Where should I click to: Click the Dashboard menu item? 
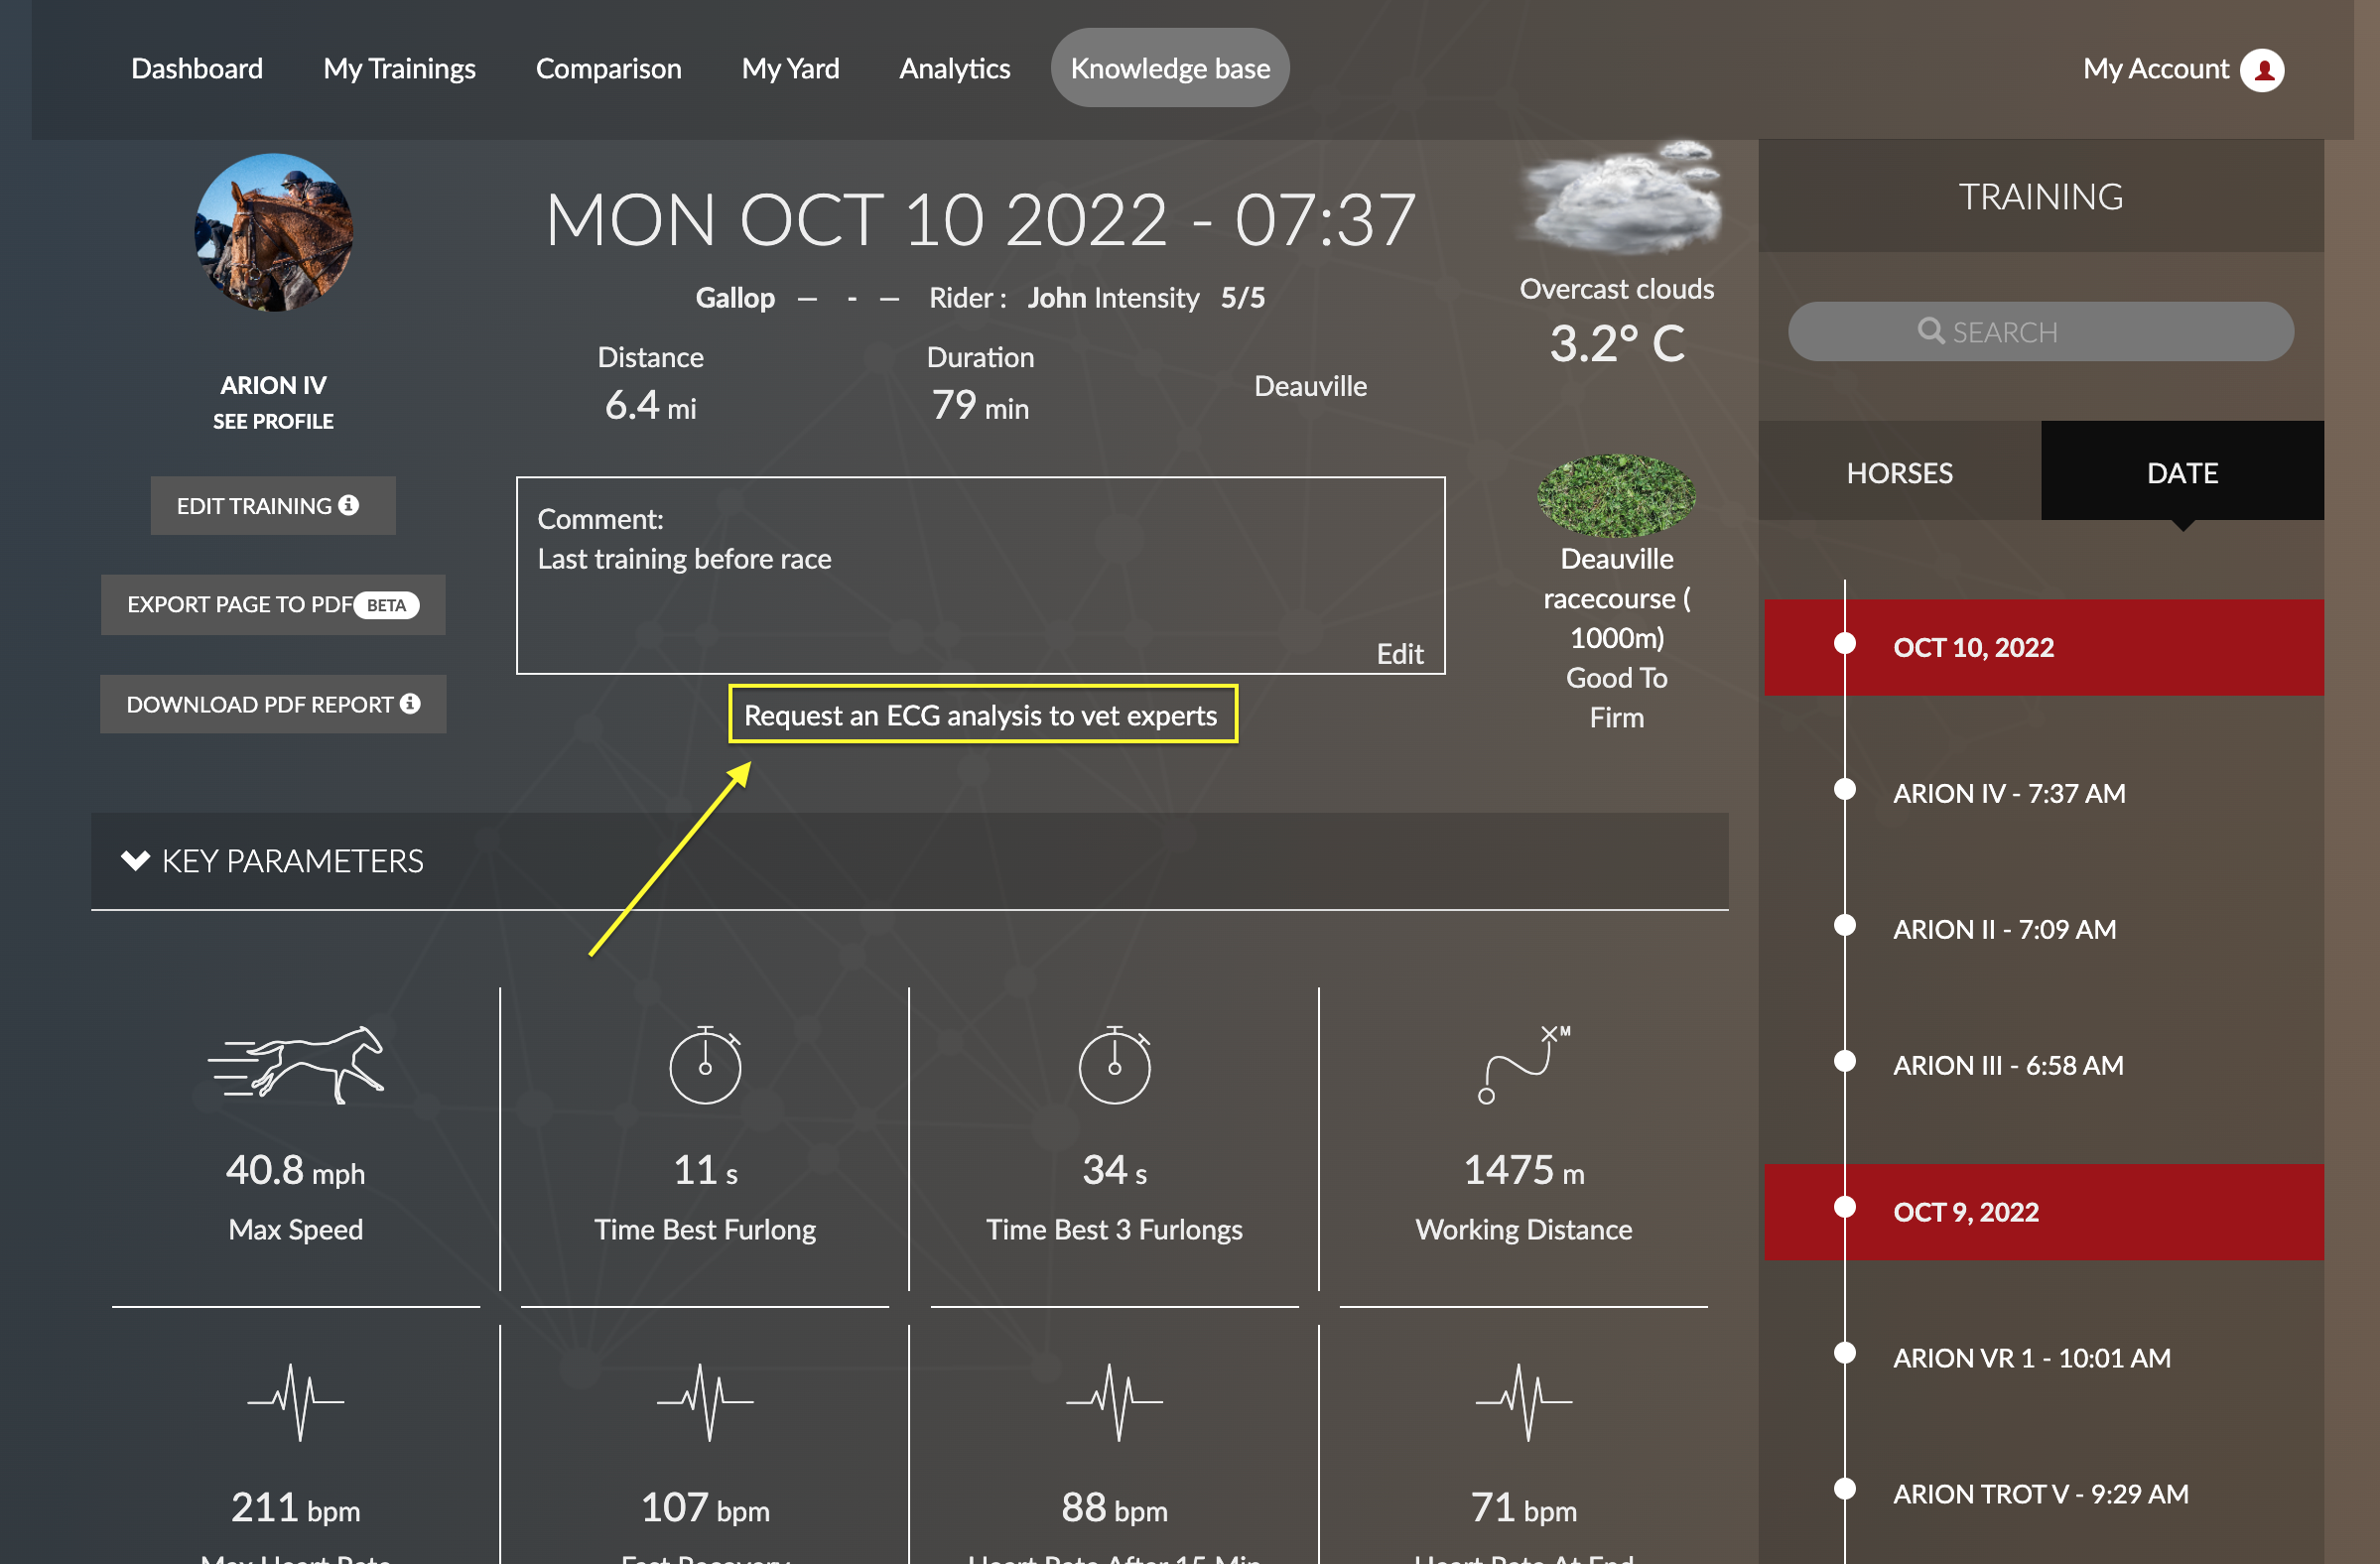pyautogui.click(x=196, y=68)
